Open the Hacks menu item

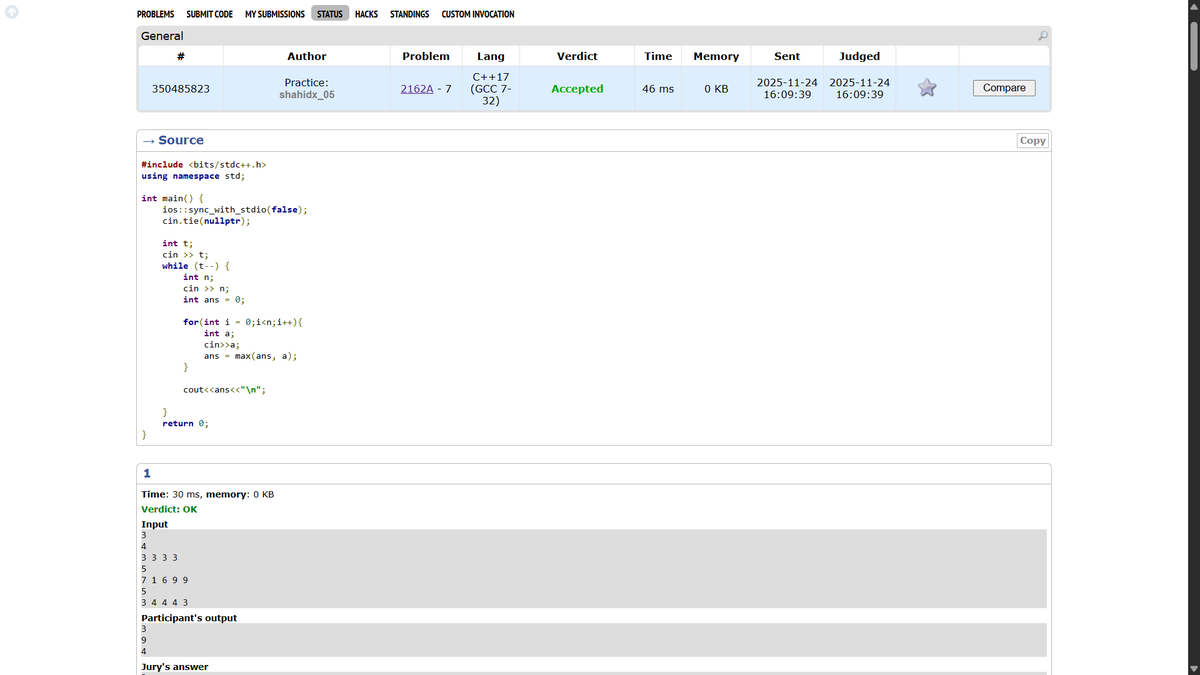(366, 14)
